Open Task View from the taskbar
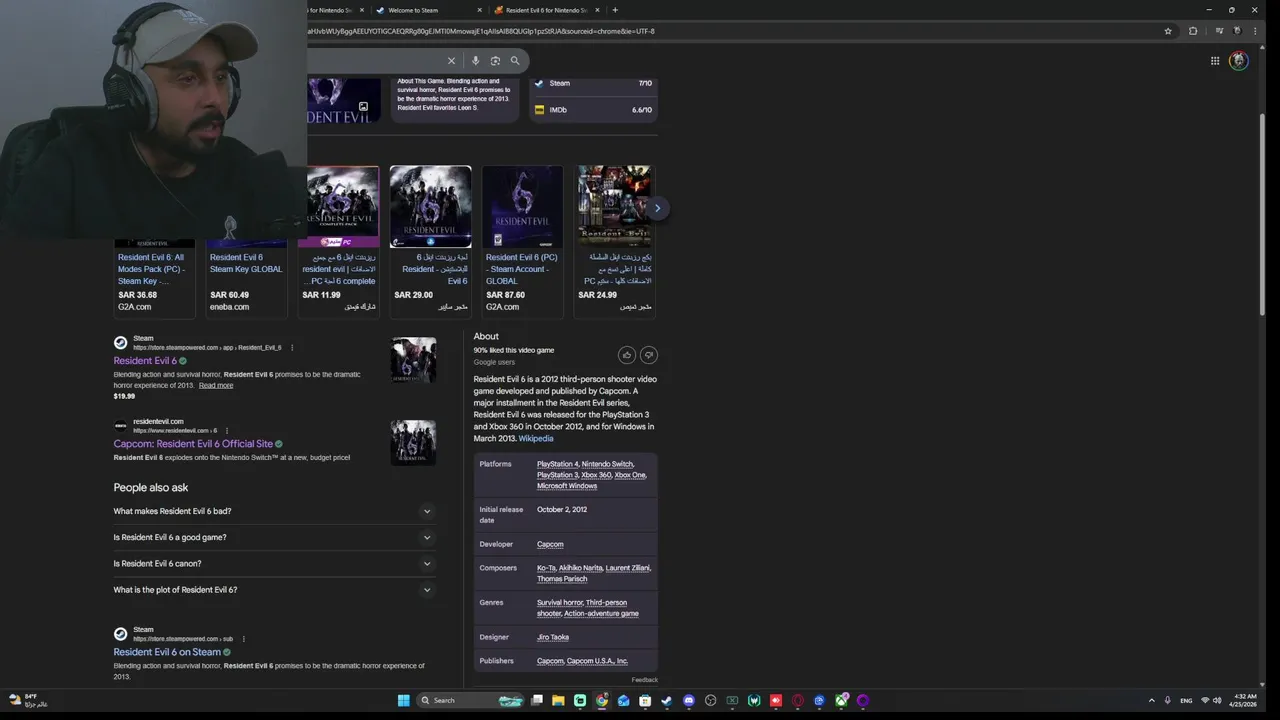Image resolution: width=1280 pixels, height=720 pixels. [537, 701]
